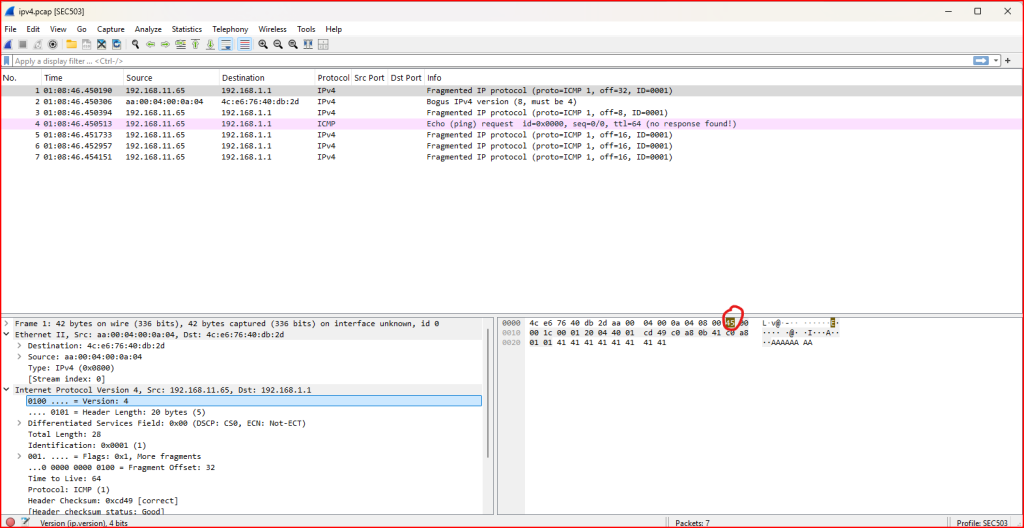This screenshot has width=1024, height=528.
Task: Sort by the Info column header
Action: coord(724,78)
